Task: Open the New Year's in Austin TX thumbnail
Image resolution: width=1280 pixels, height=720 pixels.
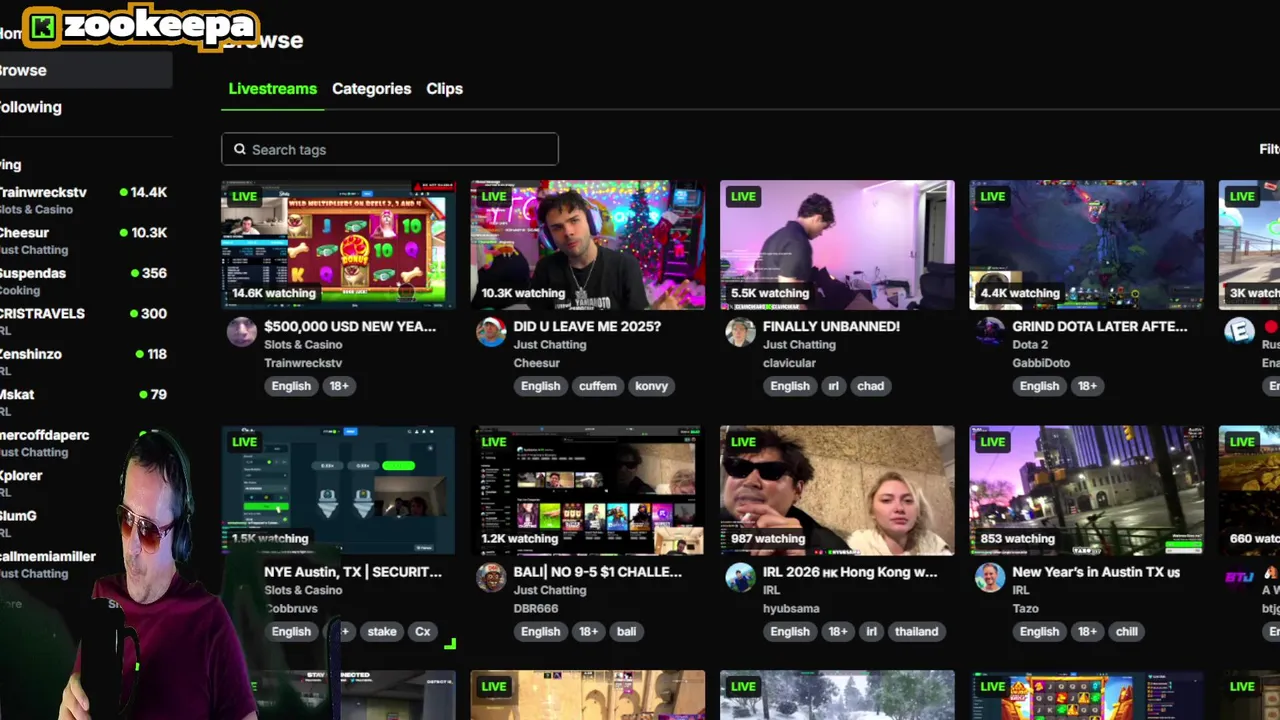Action: [1086, 490]
